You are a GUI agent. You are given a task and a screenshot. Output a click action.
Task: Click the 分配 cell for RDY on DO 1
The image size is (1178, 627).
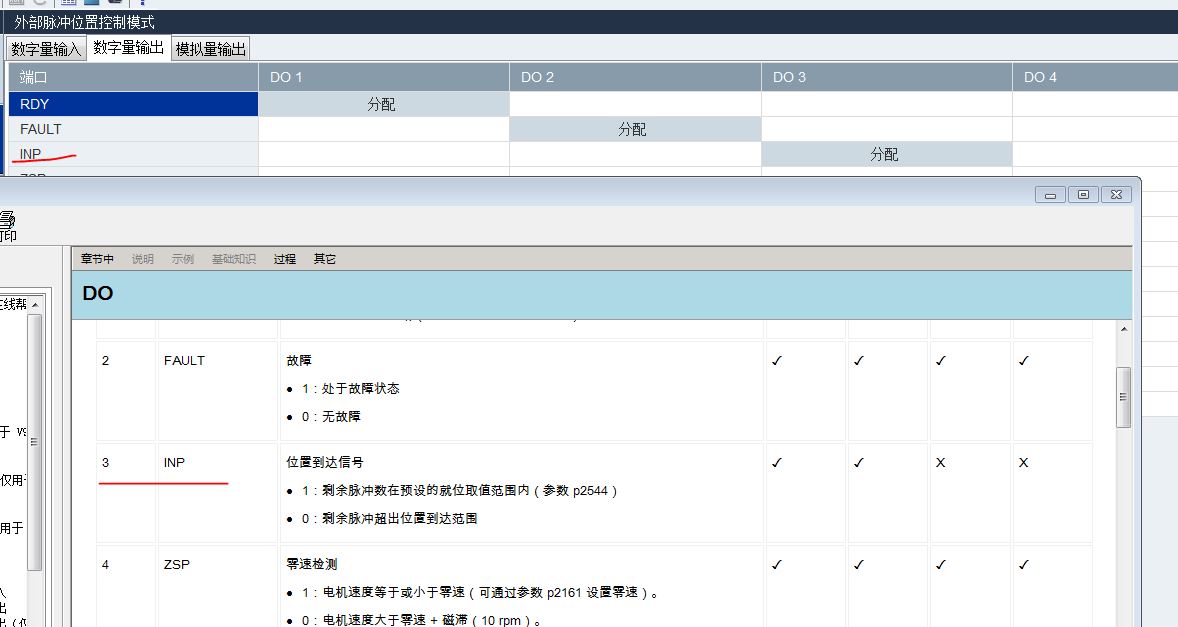383,104
